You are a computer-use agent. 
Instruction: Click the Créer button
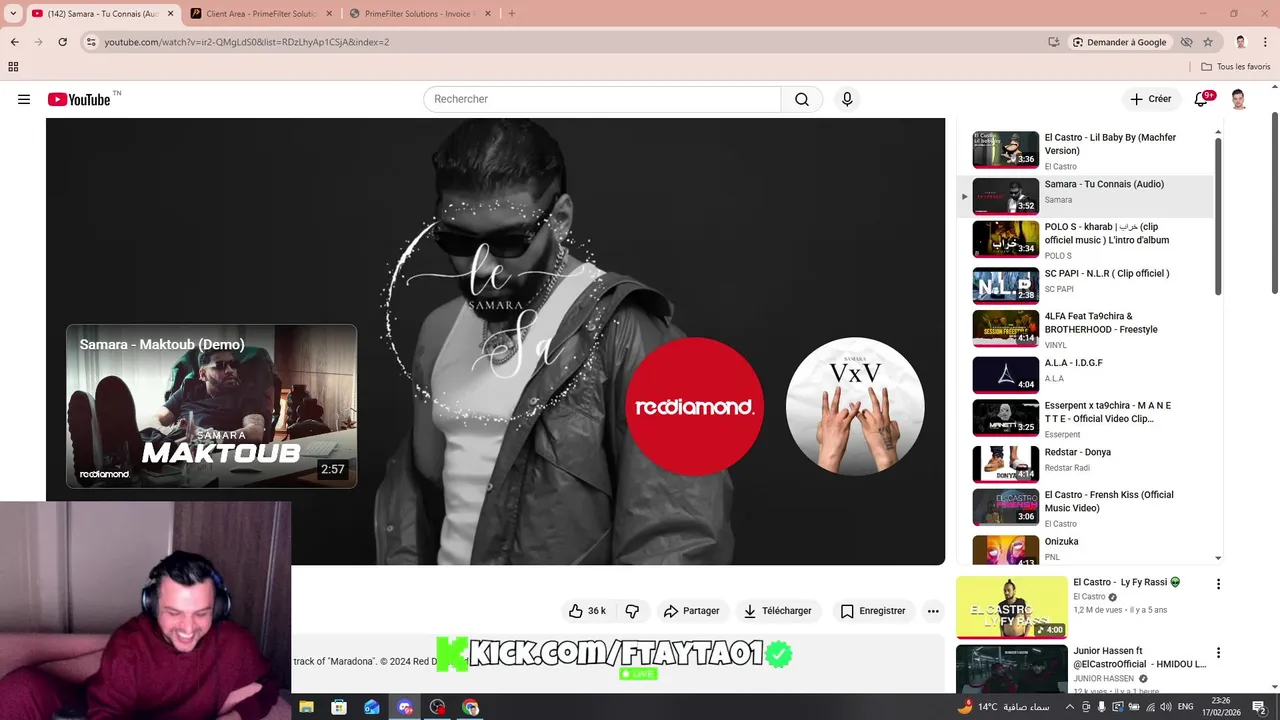tap(1151, 99)
